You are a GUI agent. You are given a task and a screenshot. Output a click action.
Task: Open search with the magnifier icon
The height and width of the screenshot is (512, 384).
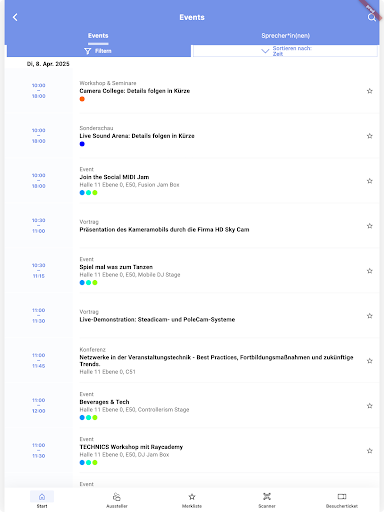click(x=371, y=17)
